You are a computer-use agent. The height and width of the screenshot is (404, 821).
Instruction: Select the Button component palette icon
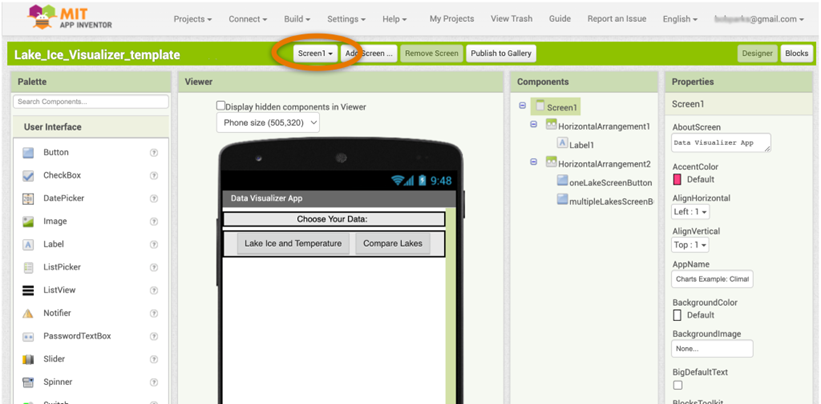pyautogui.click(x=28, y=152)
